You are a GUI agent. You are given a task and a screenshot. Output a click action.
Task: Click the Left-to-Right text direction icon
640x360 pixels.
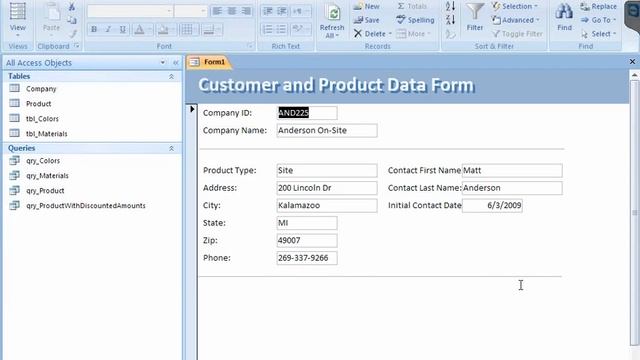pyautogui.click(x=300, y=11)
